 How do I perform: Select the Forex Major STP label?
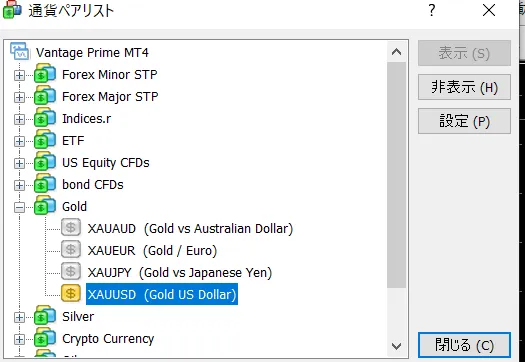point(110,96)
